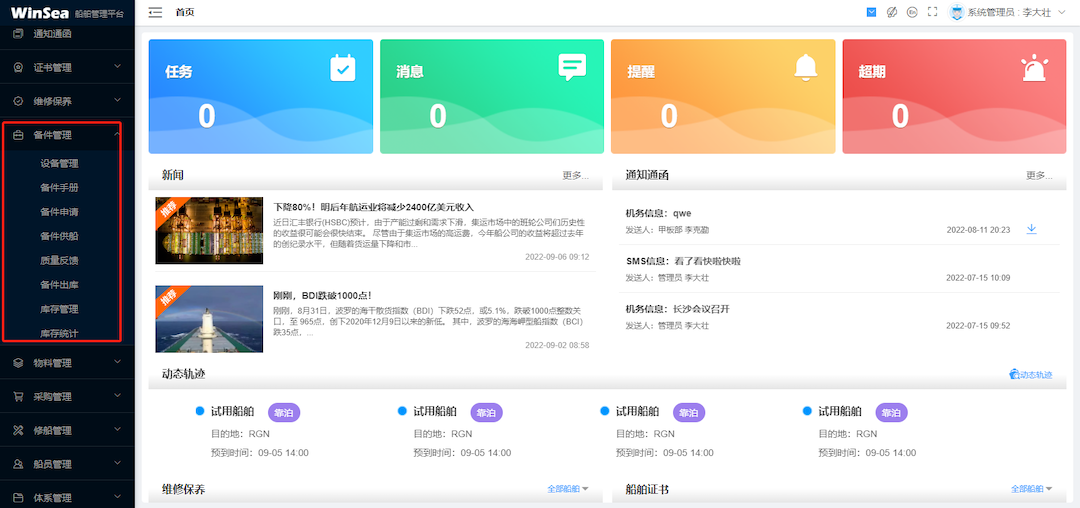The image size is (1080, 508).
Task: Collapse 备件管理 menu chevron
Action: 117,134
